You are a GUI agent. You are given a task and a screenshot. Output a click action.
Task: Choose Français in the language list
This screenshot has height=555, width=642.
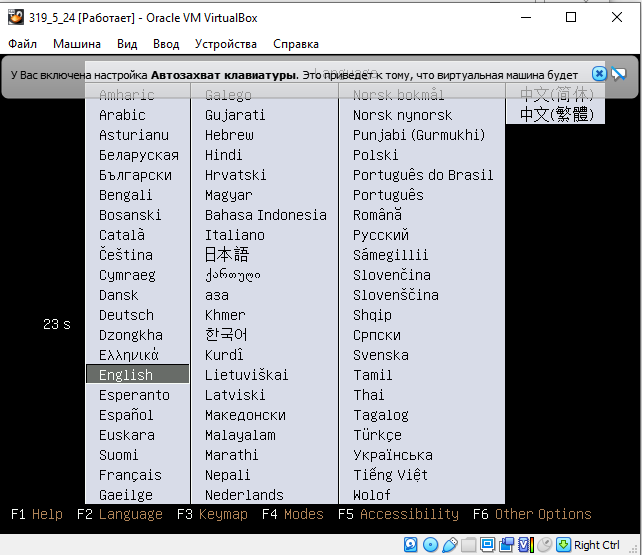pyautogui.click(x=130, y=475)
